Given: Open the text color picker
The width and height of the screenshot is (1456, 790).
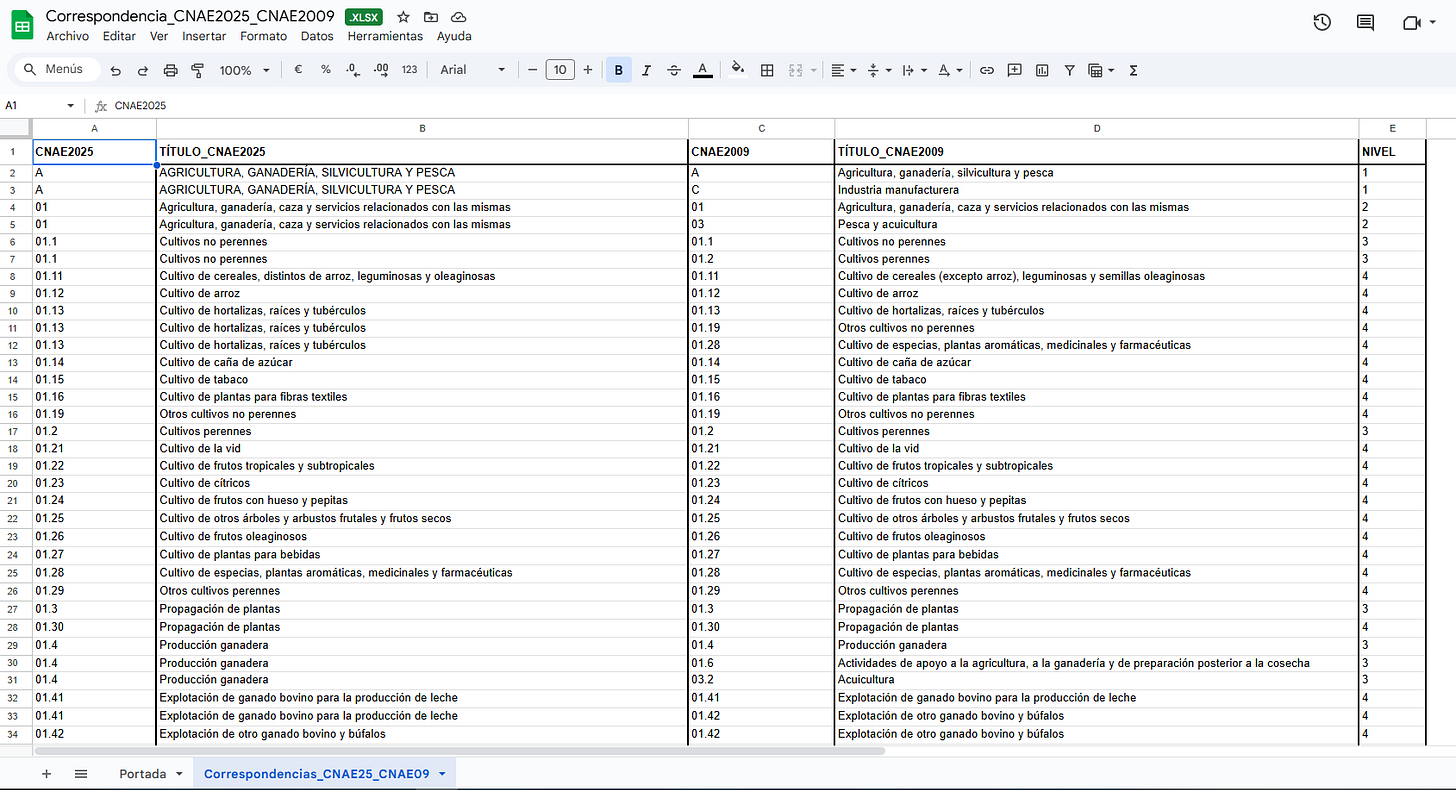Looking at the screenshot, I should pyautogui.click(x=703, y=70).
